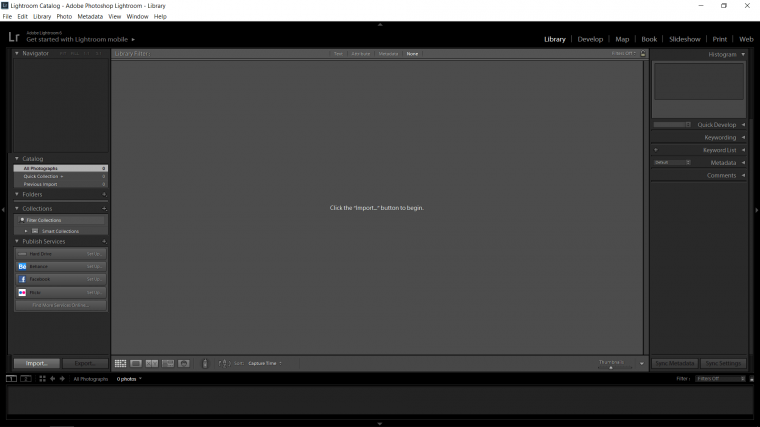Collapse the Collections panel
Image resolution: width=760 pixels, height=427 pixels.
click(16, 208)
